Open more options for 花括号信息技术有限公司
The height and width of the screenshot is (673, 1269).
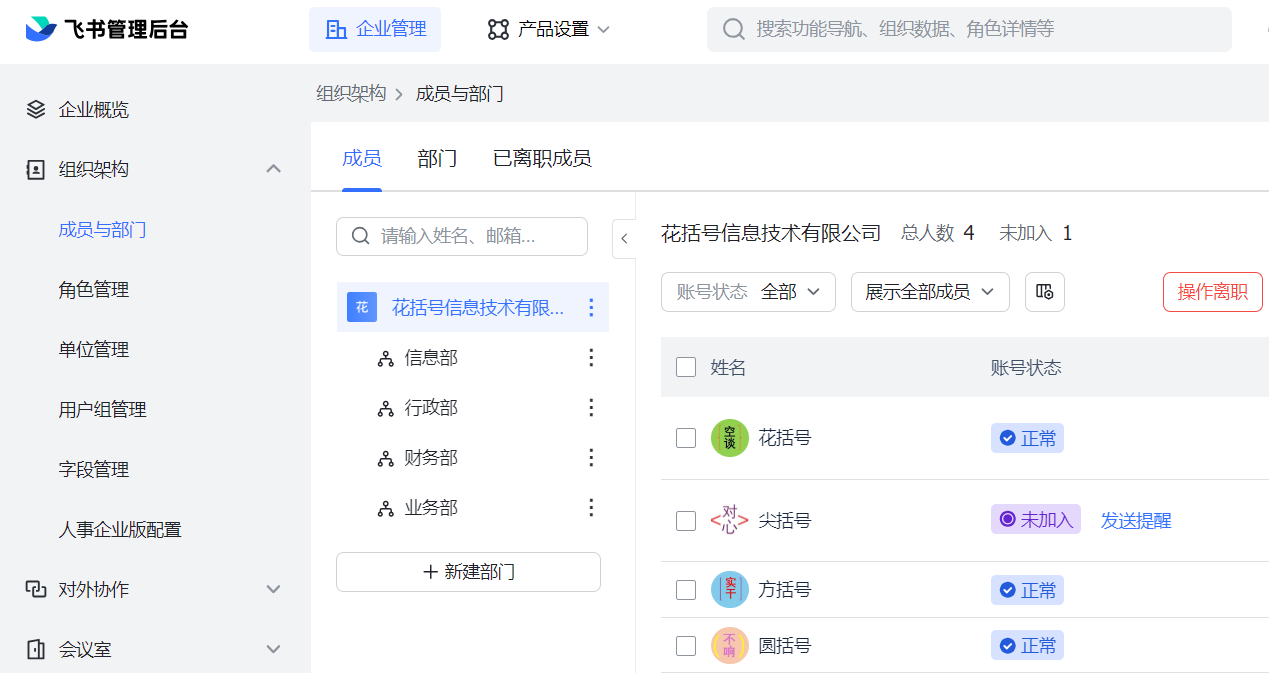[591, 308]
